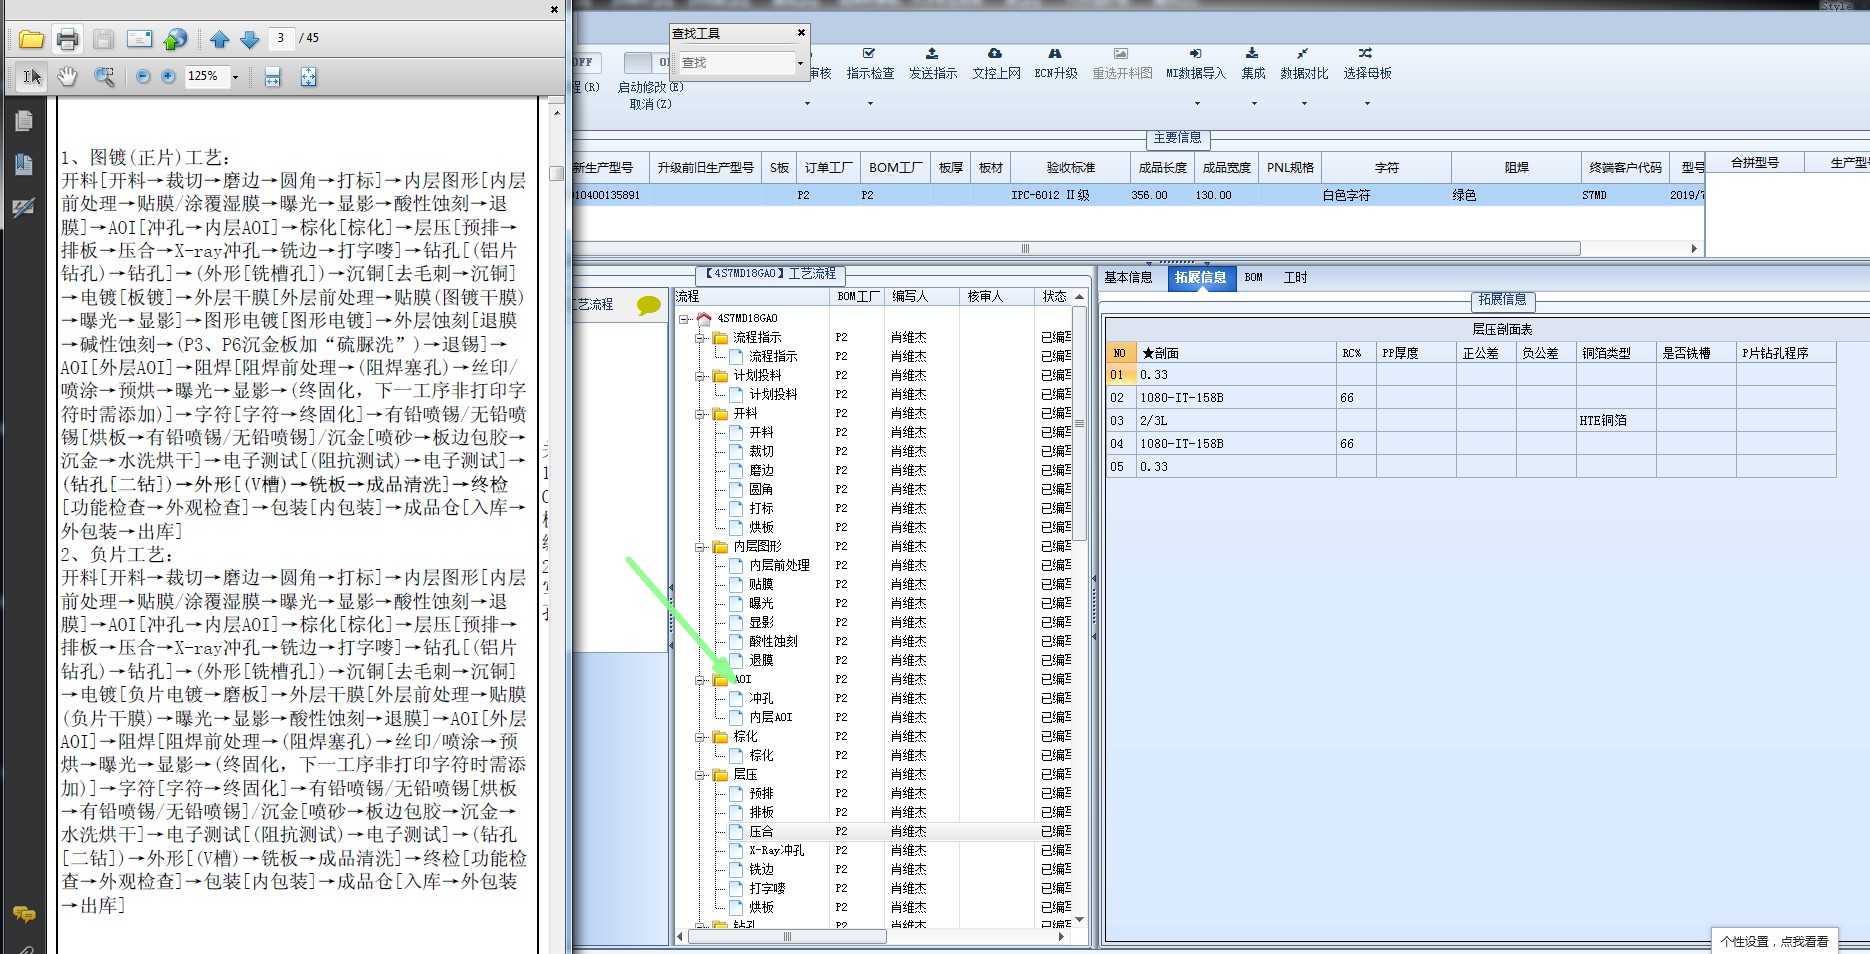Open the 125% zoom level dropdown
The width and height of the screenshot is (1870, 954).
click(236, 76)
